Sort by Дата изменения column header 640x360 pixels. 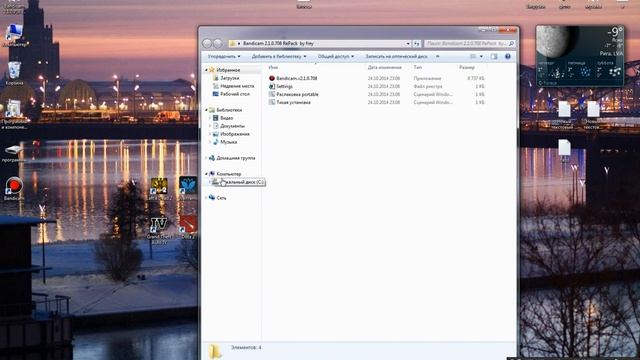pos(384,67)
